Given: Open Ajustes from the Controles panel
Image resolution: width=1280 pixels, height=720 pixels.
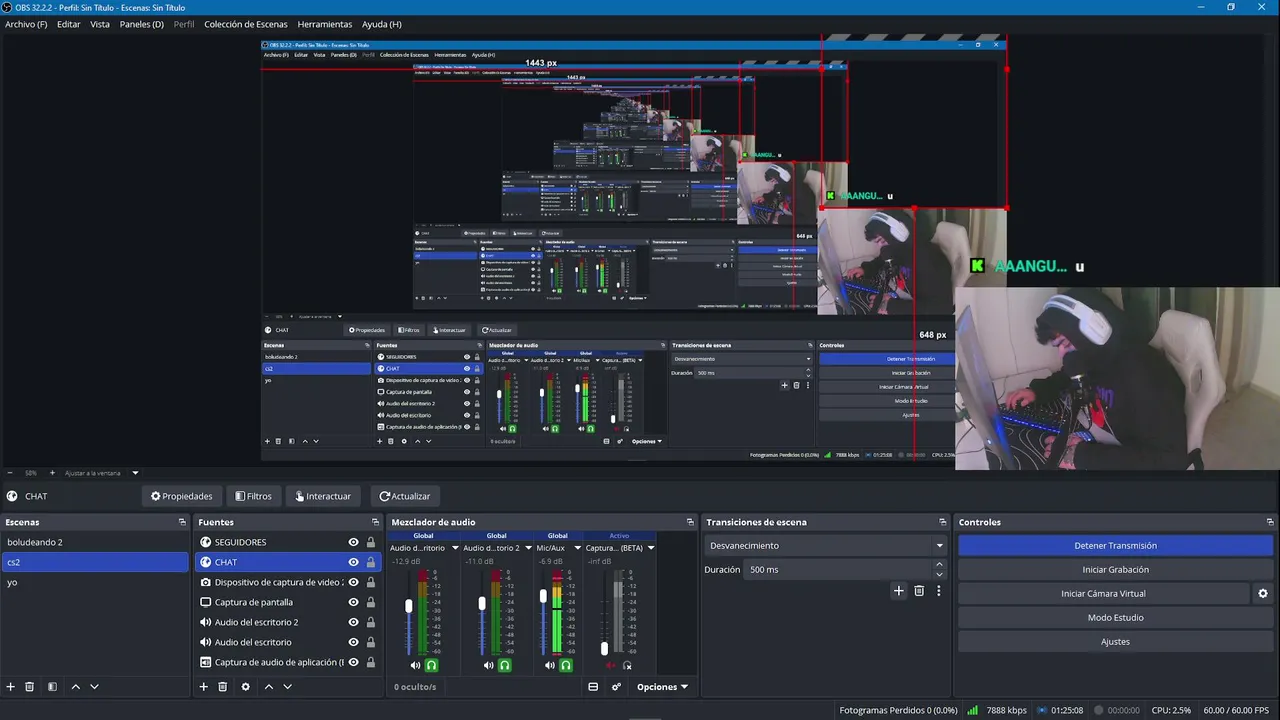Looking at the screenshot, I should pos(1115,642).
